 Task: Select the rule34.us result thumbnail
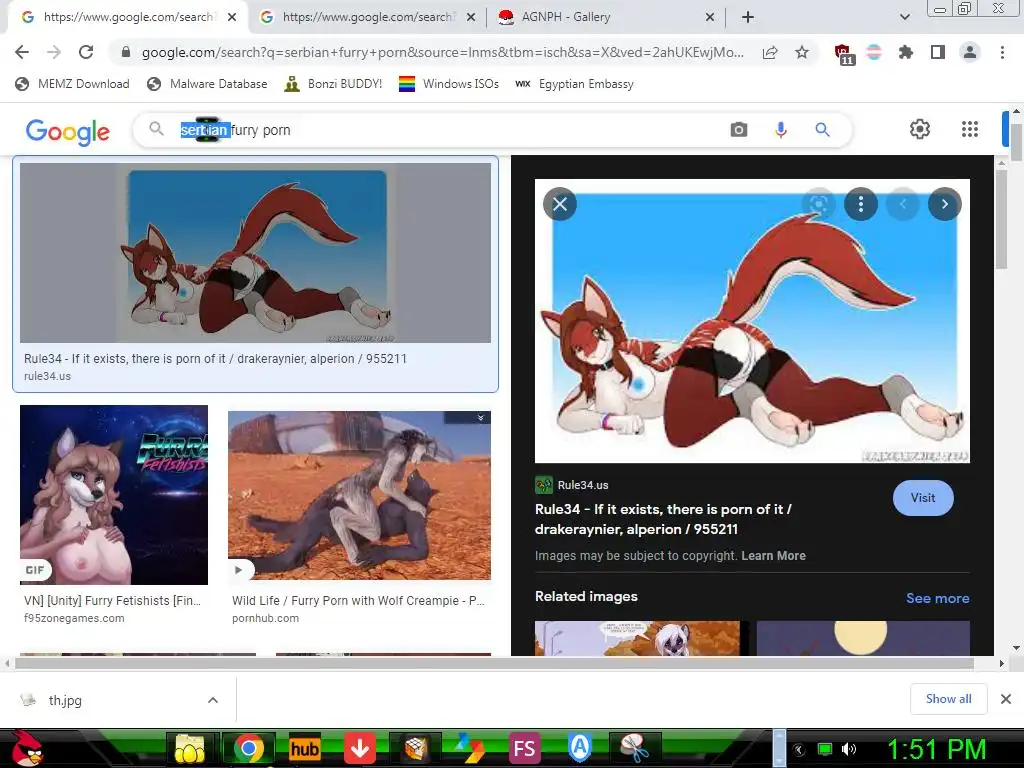[x=255, y=253]
